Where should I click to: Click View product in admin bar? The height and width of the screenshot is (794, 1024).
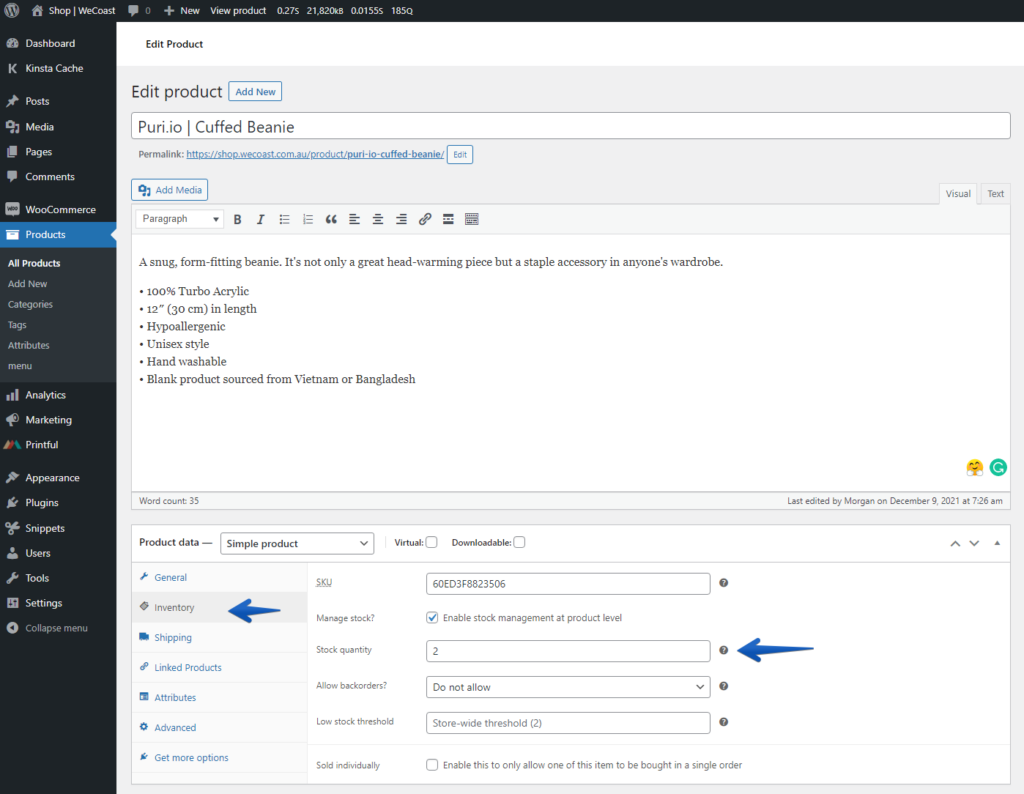(x=238, y=10)
